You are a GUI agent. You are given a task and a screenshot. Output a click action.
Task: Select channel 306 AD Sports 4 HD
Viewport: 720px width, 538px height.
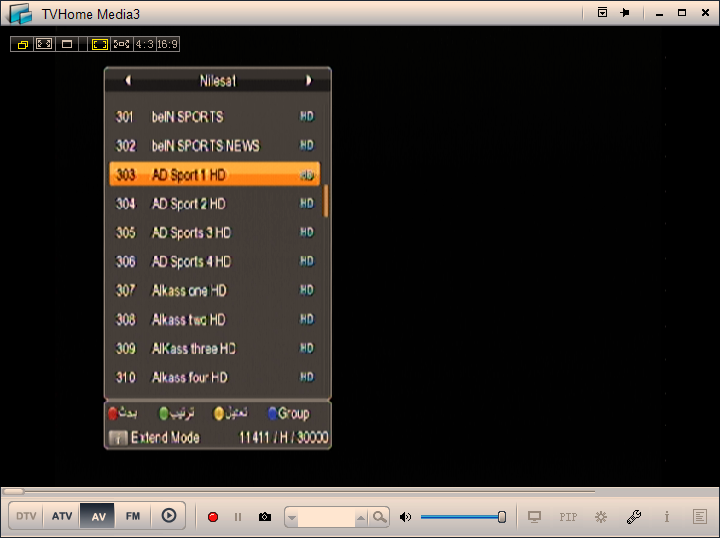pyautogui.click(x=214, y=261)
